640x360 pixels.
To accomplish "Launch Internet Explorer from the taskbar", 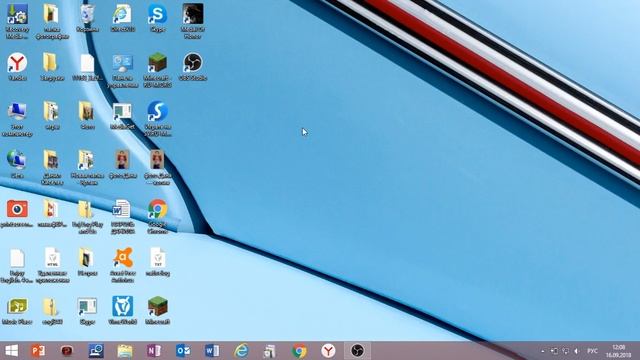I will tap(241, 351).
